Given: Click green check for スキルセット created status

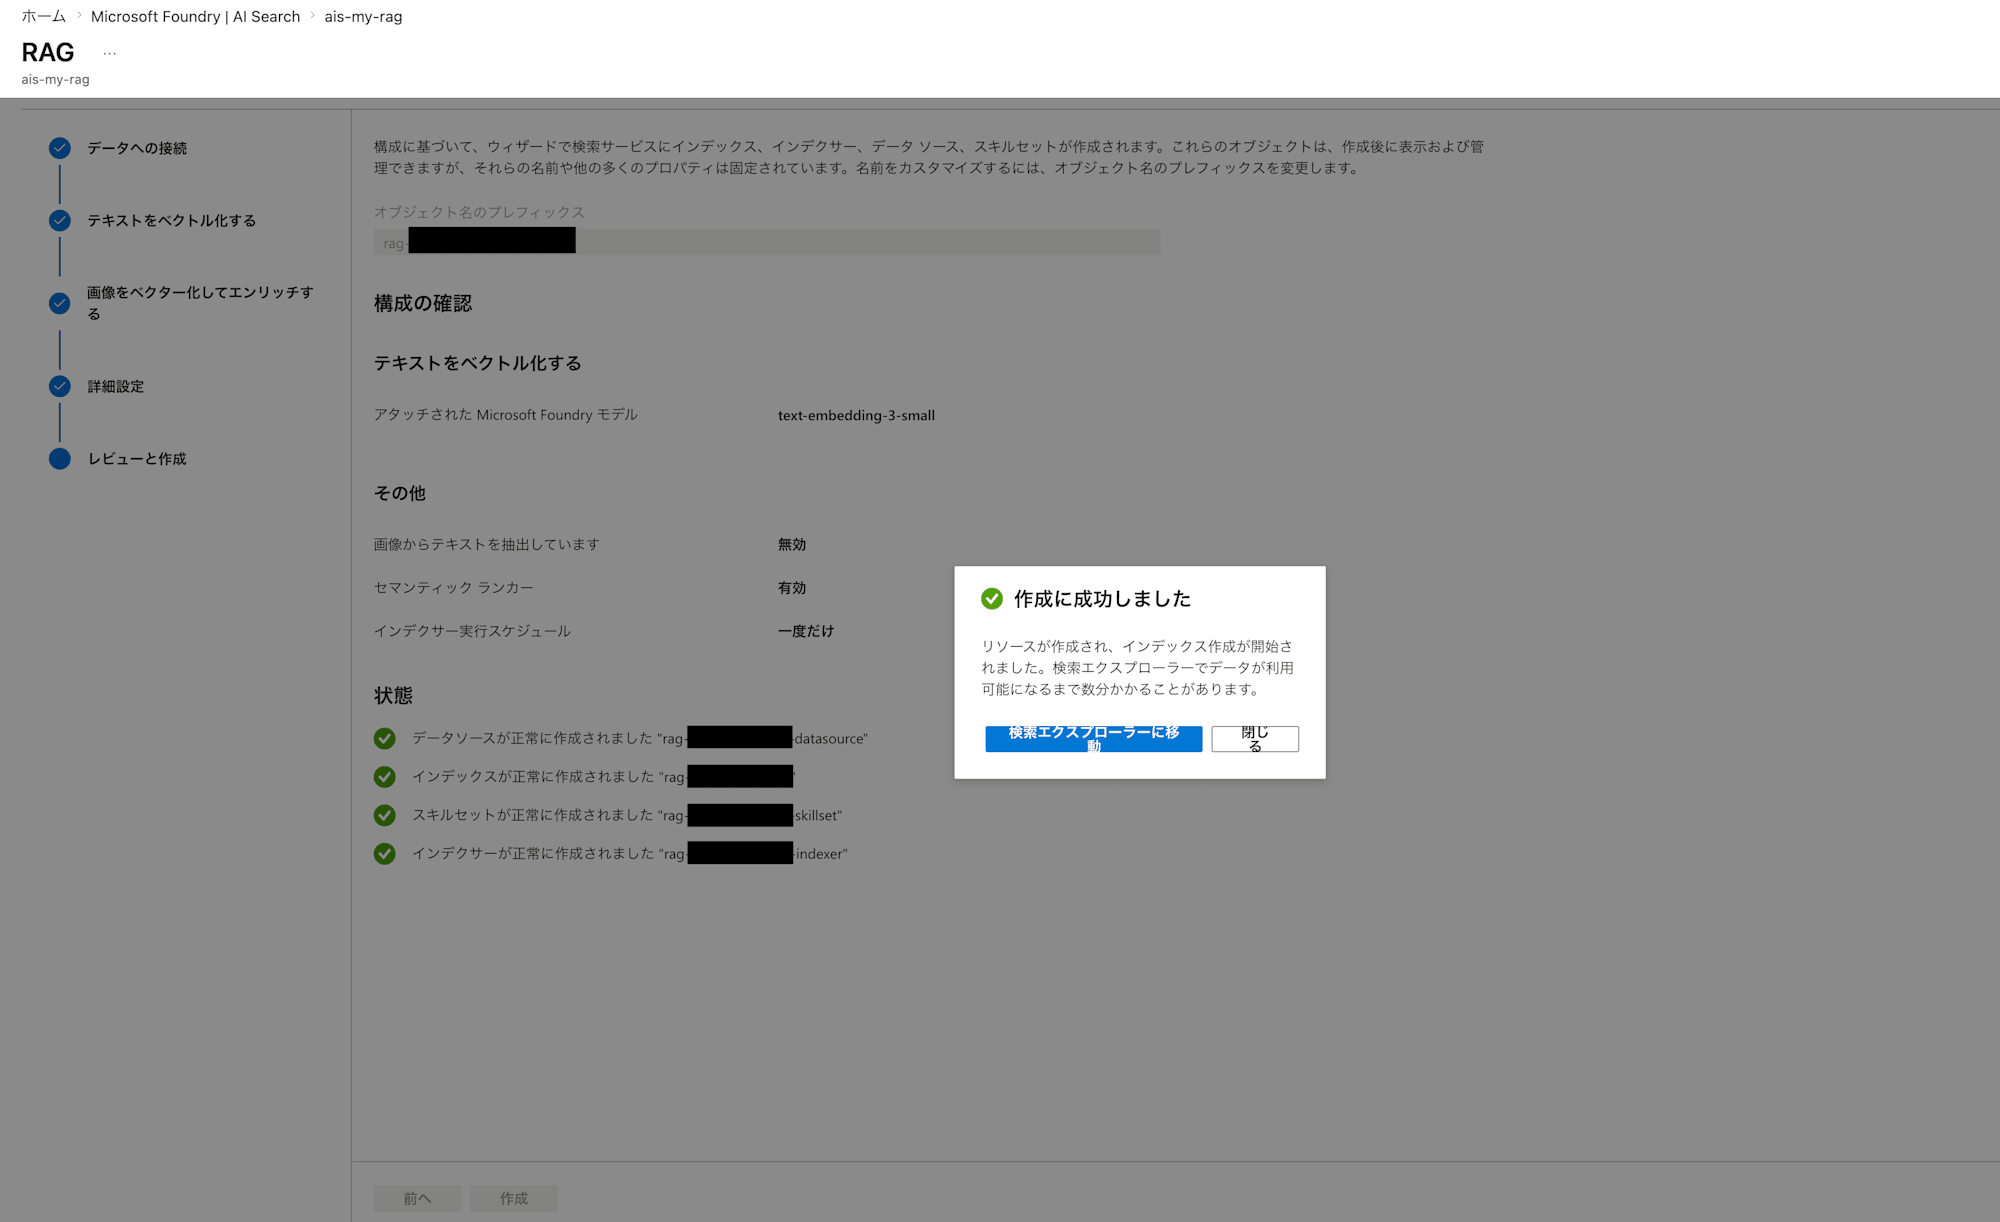Looking at the screenshot, I should tap(385, 815).
